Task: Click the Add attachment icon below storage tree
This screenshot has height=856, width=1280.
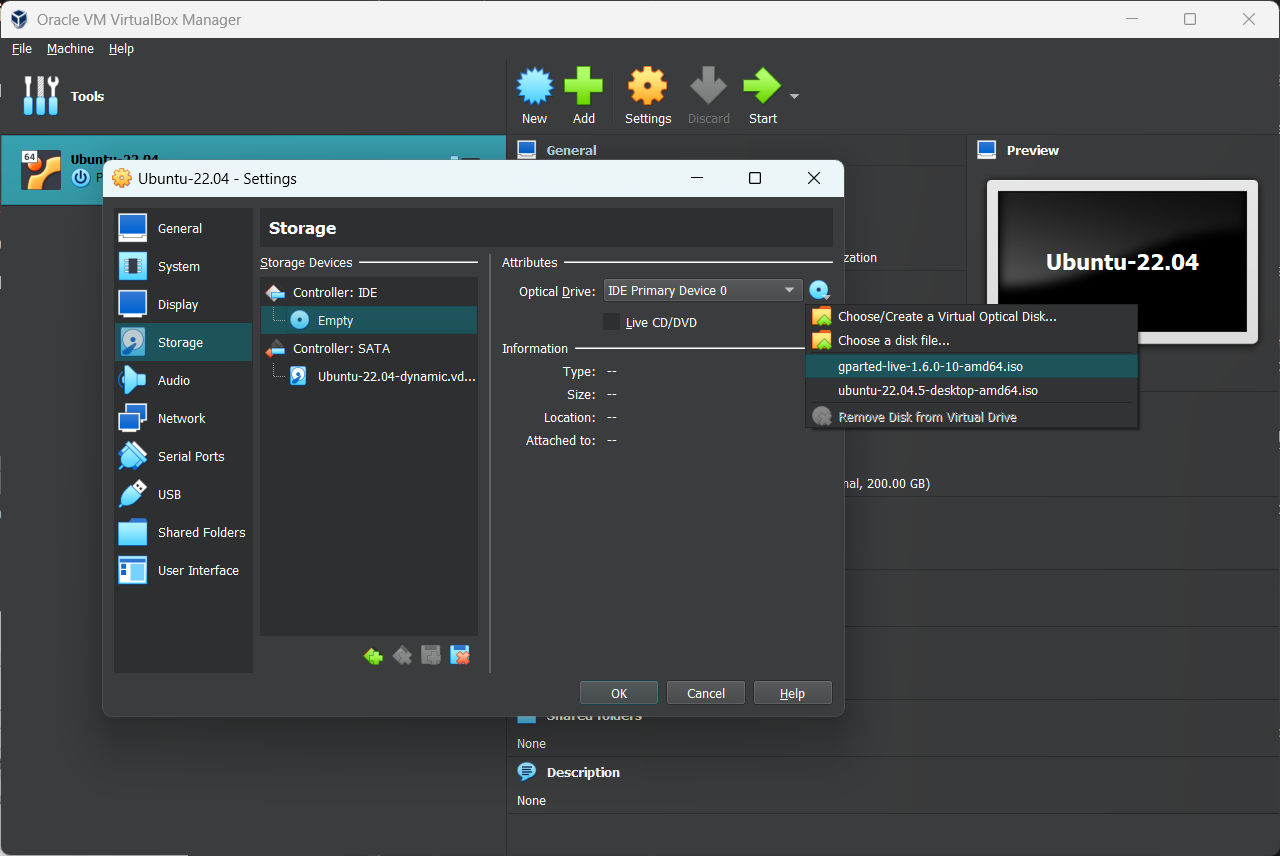Action: (x=431, y=656)
